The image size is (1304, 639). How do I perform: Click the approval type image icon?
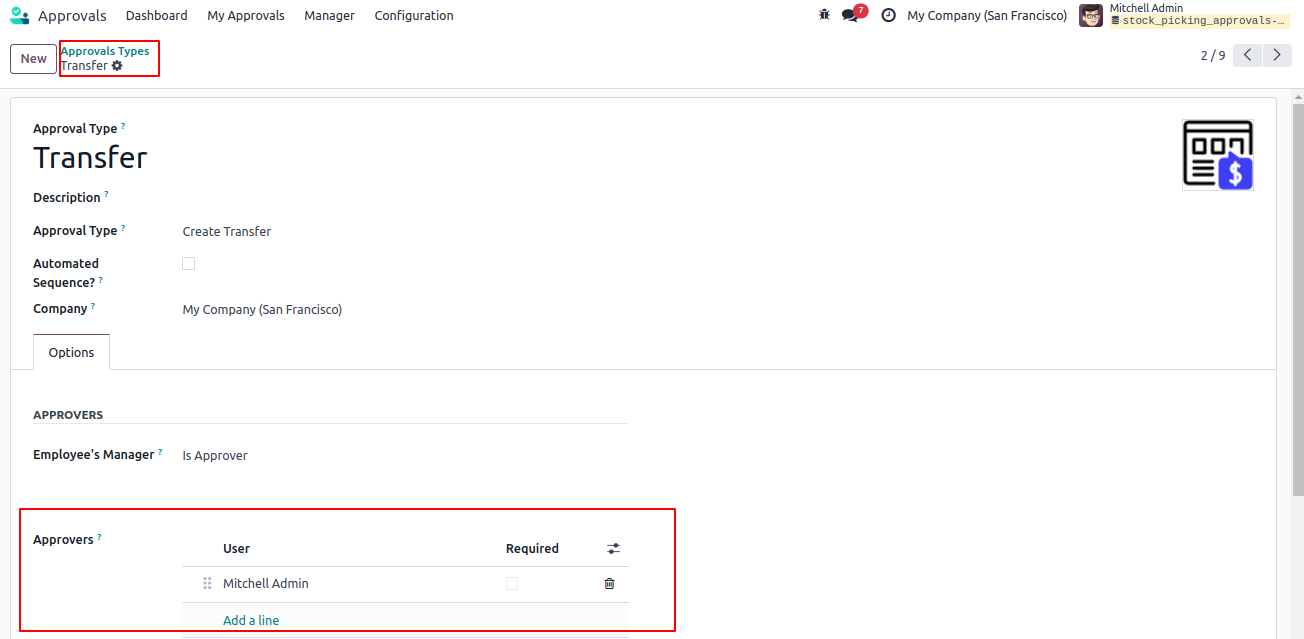click(x=1218, y=155)
